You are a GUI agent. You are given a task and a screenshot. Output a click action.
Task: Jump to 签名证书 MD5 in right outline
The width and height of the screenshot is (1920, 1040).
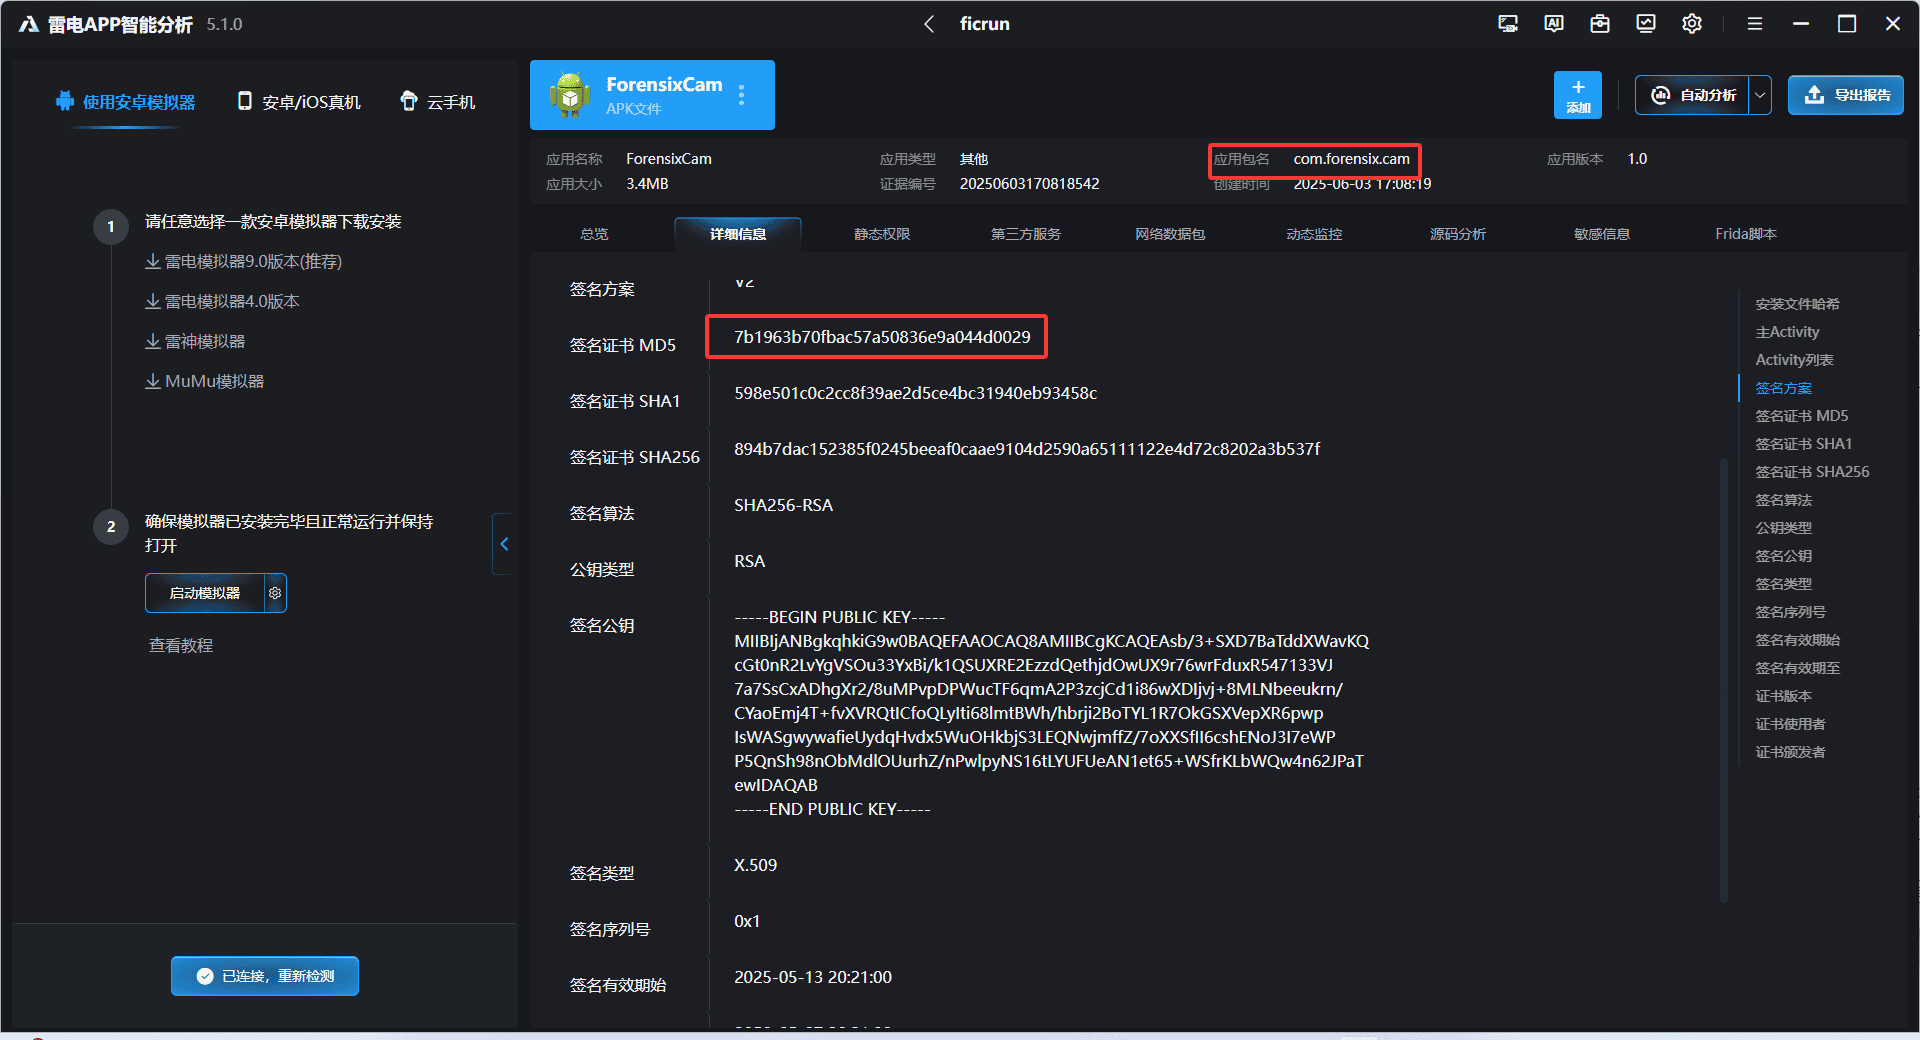1801,416
